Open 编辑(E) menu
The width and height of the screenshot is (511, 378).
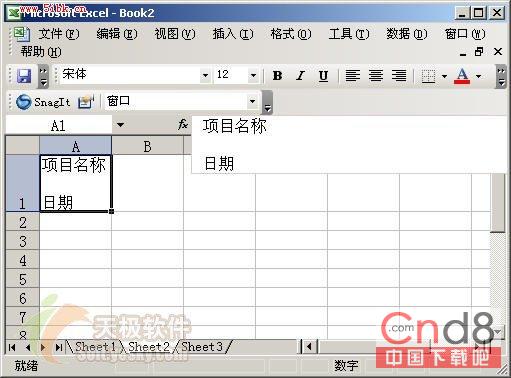click(x=117, y=34)
